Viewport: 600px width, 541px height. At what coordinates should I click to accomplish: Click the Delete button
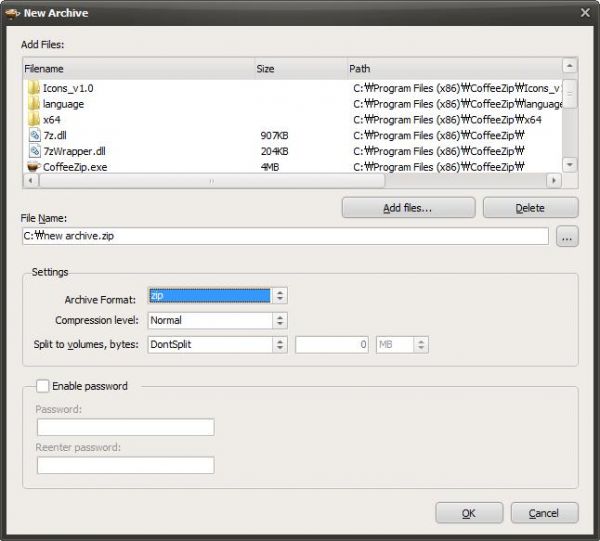[530, 208]
